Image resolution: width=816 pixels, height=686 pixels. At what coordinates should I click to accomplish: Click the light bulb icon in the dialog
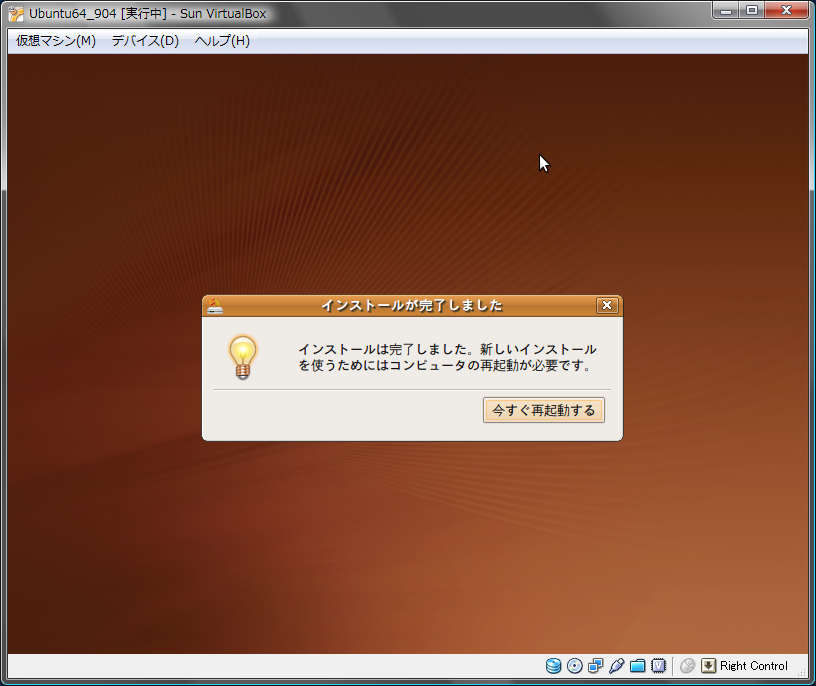(243, 358)
